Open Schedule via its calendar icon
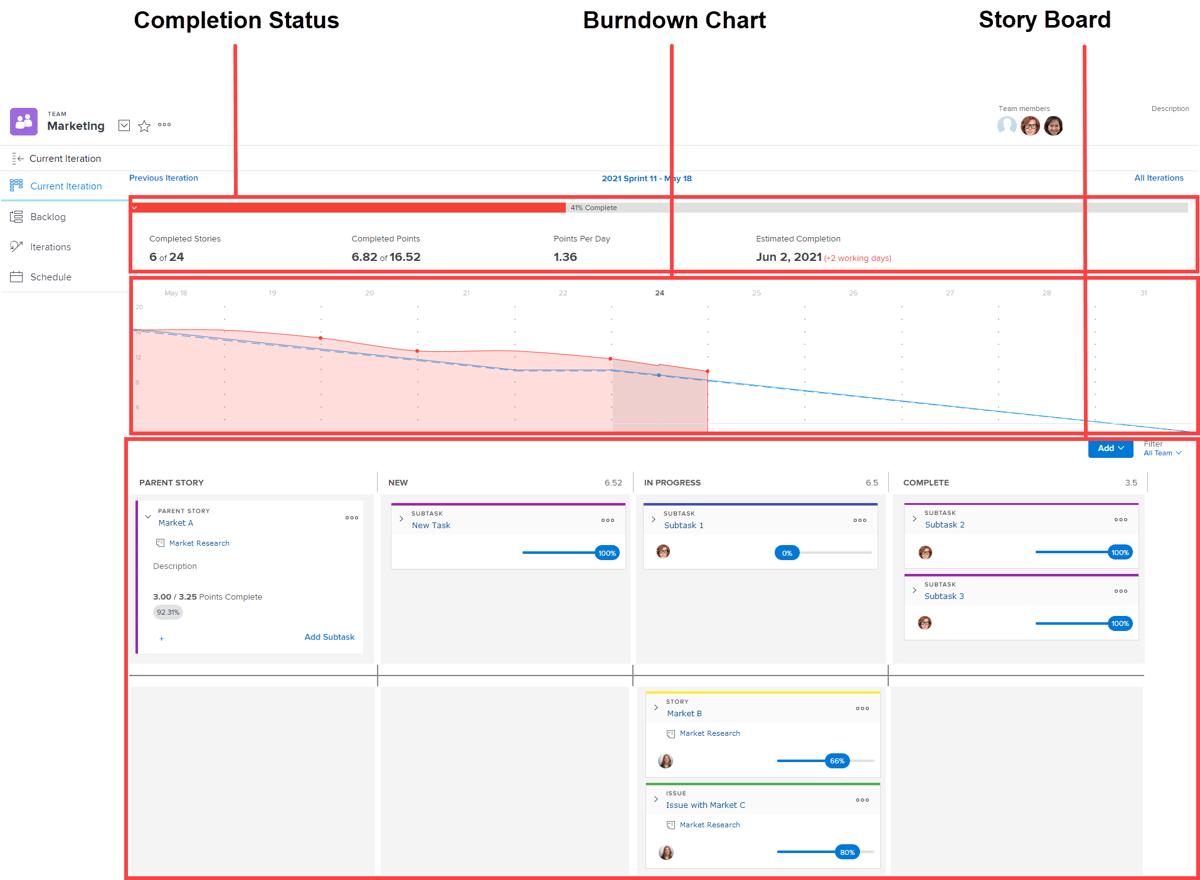Image resolution: width=1200 pixels, height=880 pixels. [16, 277]
